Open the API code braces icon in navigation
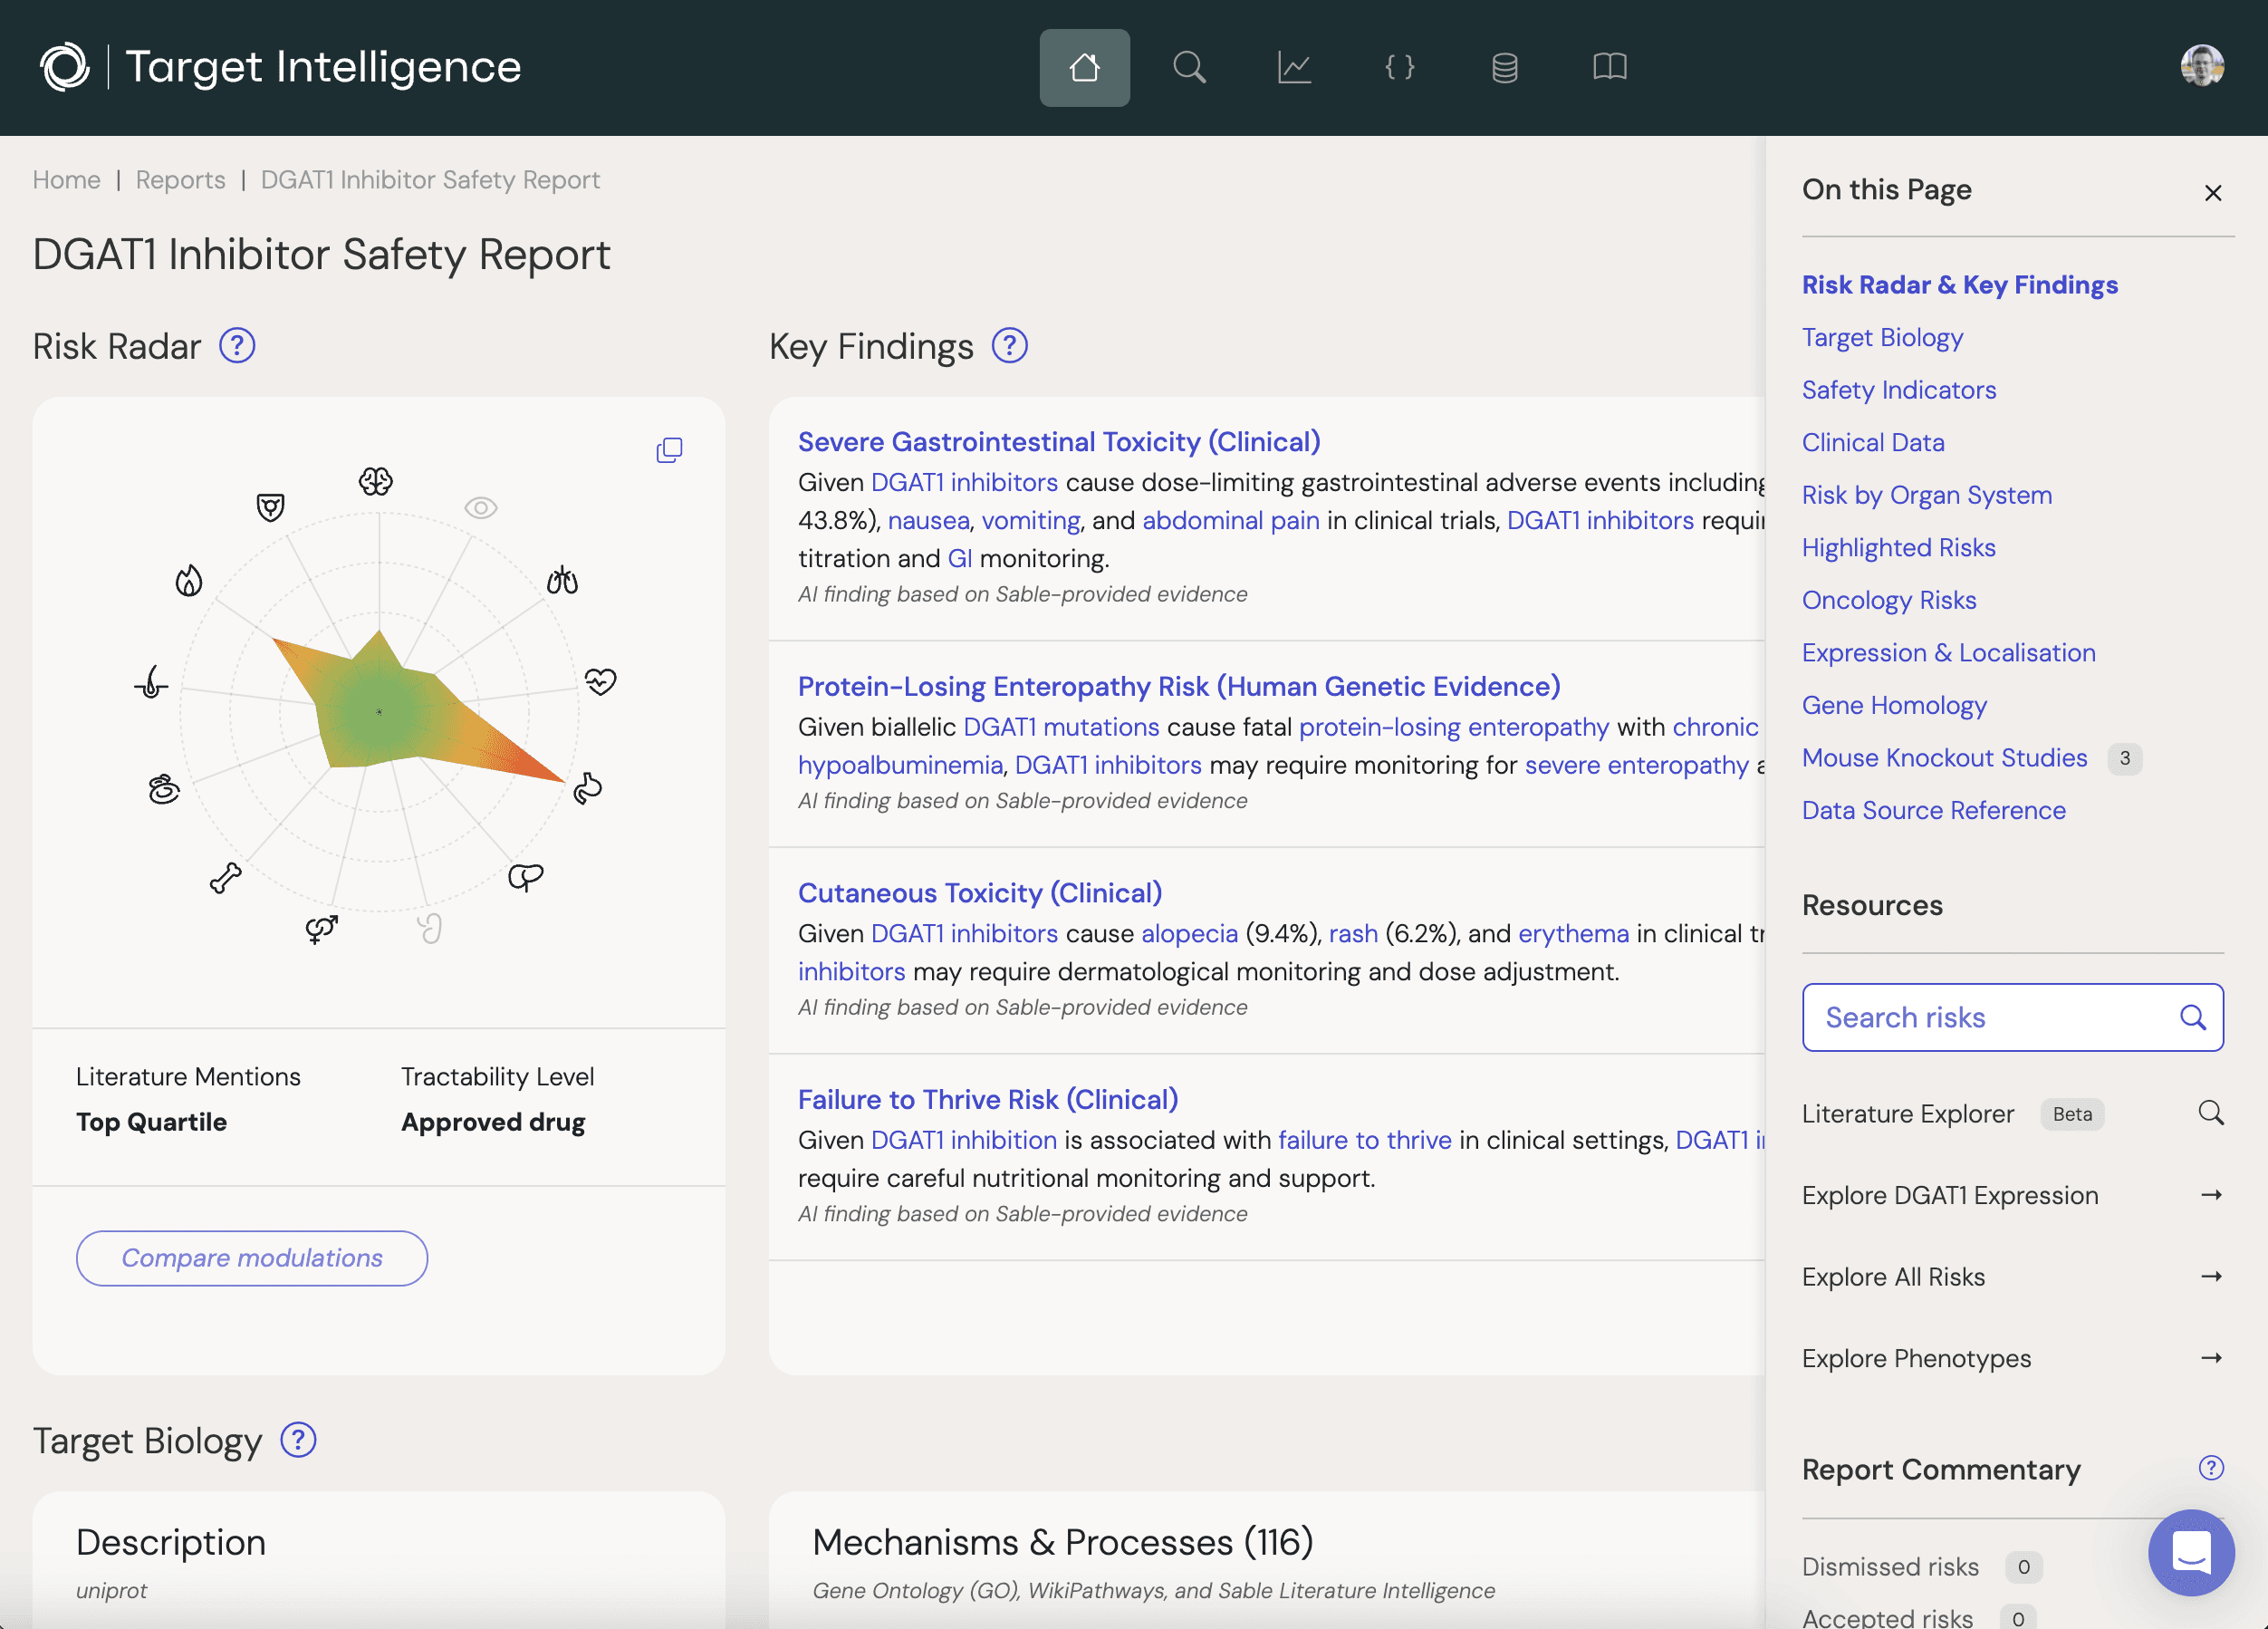The image size is (2268, 1629). coord(1399,67)
